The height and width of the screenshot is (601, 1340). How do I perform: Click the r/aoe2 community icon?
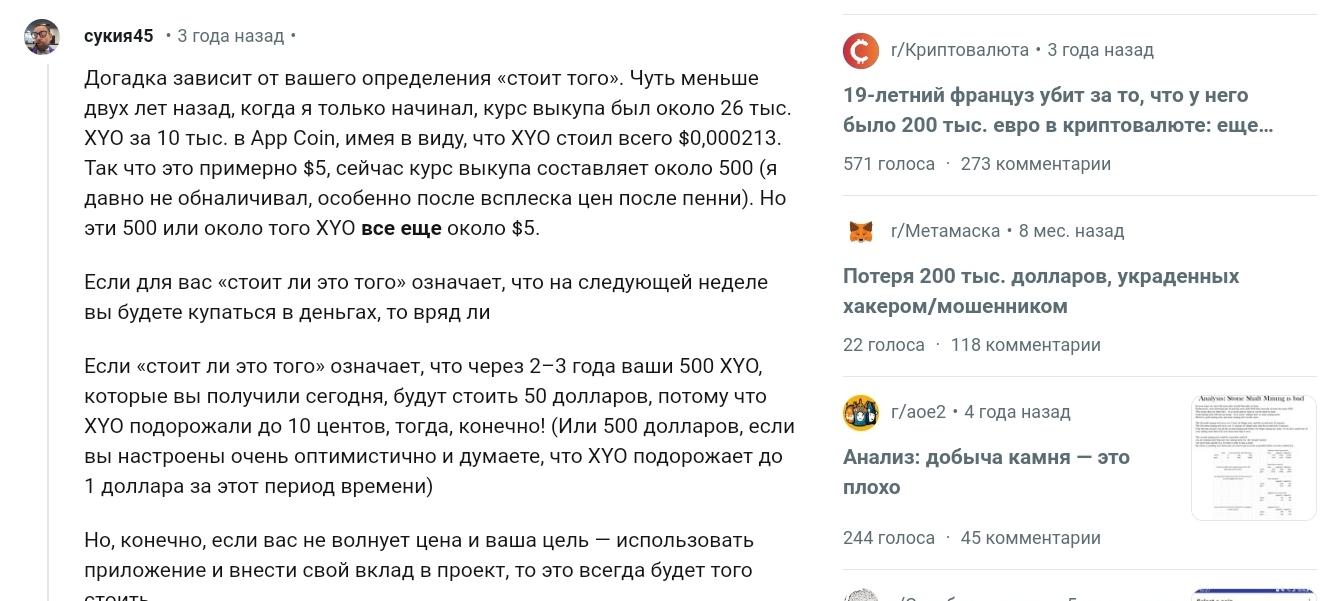[x=861, y=412]
